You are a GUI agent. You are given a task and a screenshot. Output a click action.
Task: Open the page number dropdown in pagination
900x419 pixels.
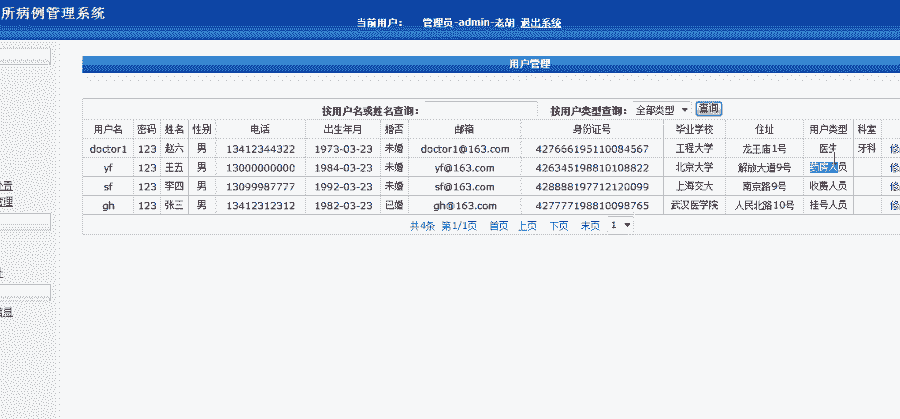(621, 226)
